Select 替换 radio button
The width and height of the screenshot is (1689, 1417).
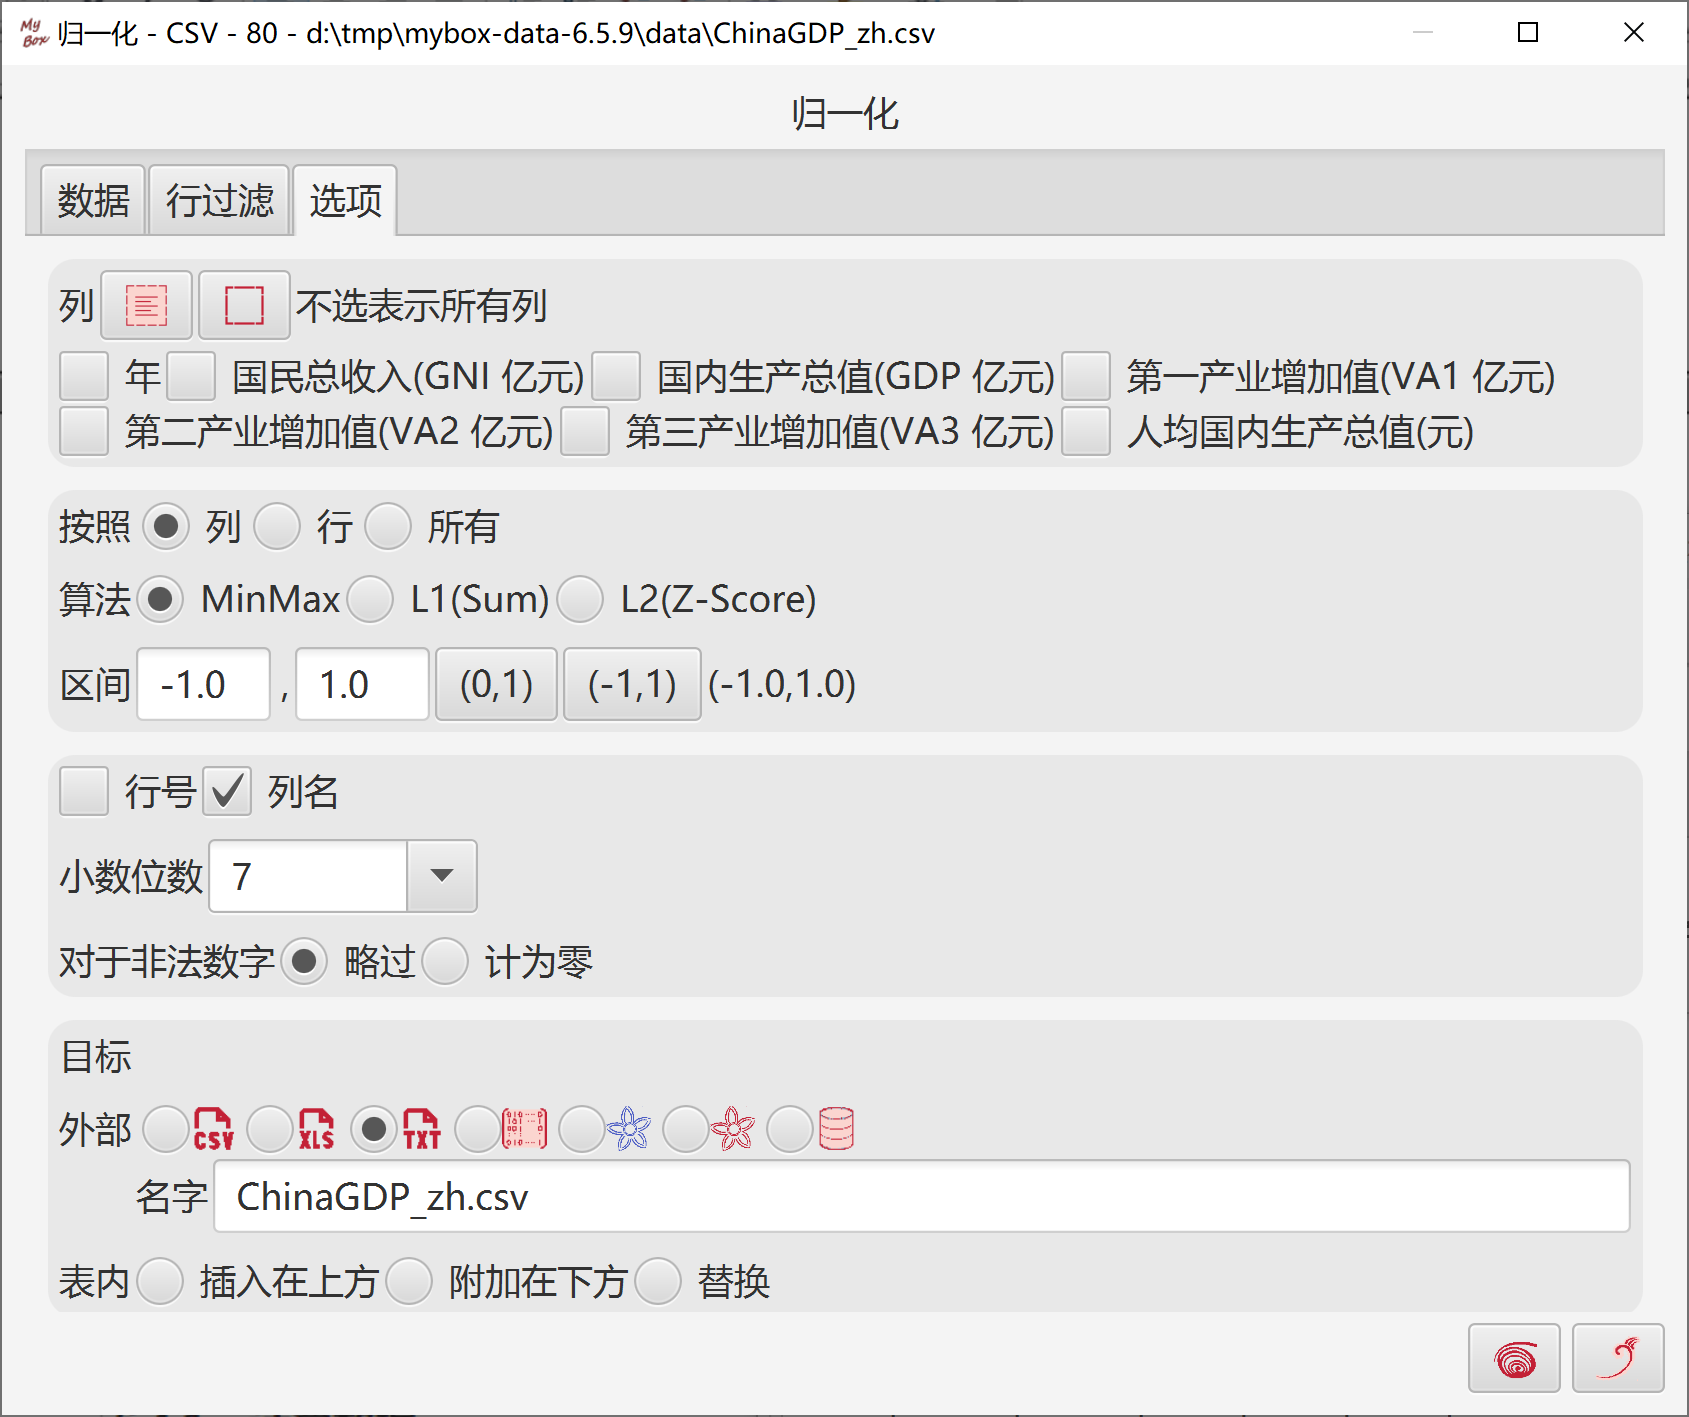(658, 1281)
